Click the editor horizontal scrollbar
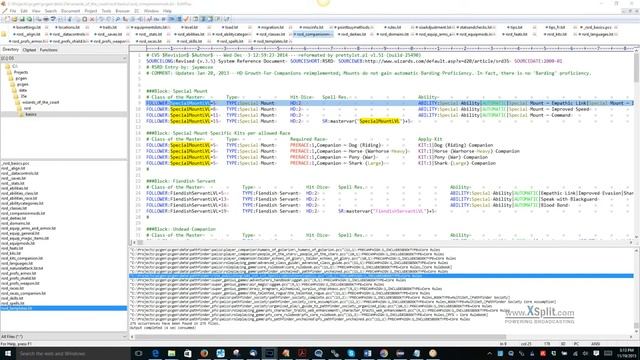The width and height of the screenshot is (640, 360). click(x=381, y=242)
